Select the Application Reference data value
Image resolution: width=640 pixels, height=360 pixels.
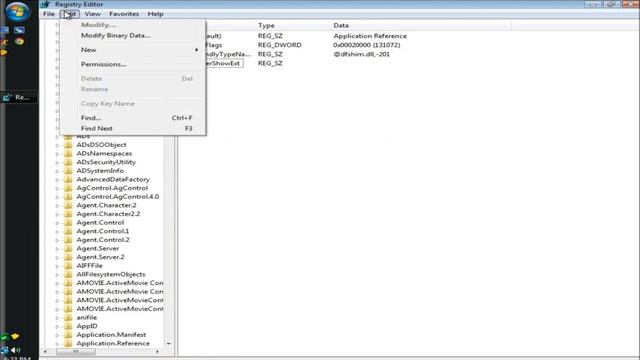coord(370,36)
